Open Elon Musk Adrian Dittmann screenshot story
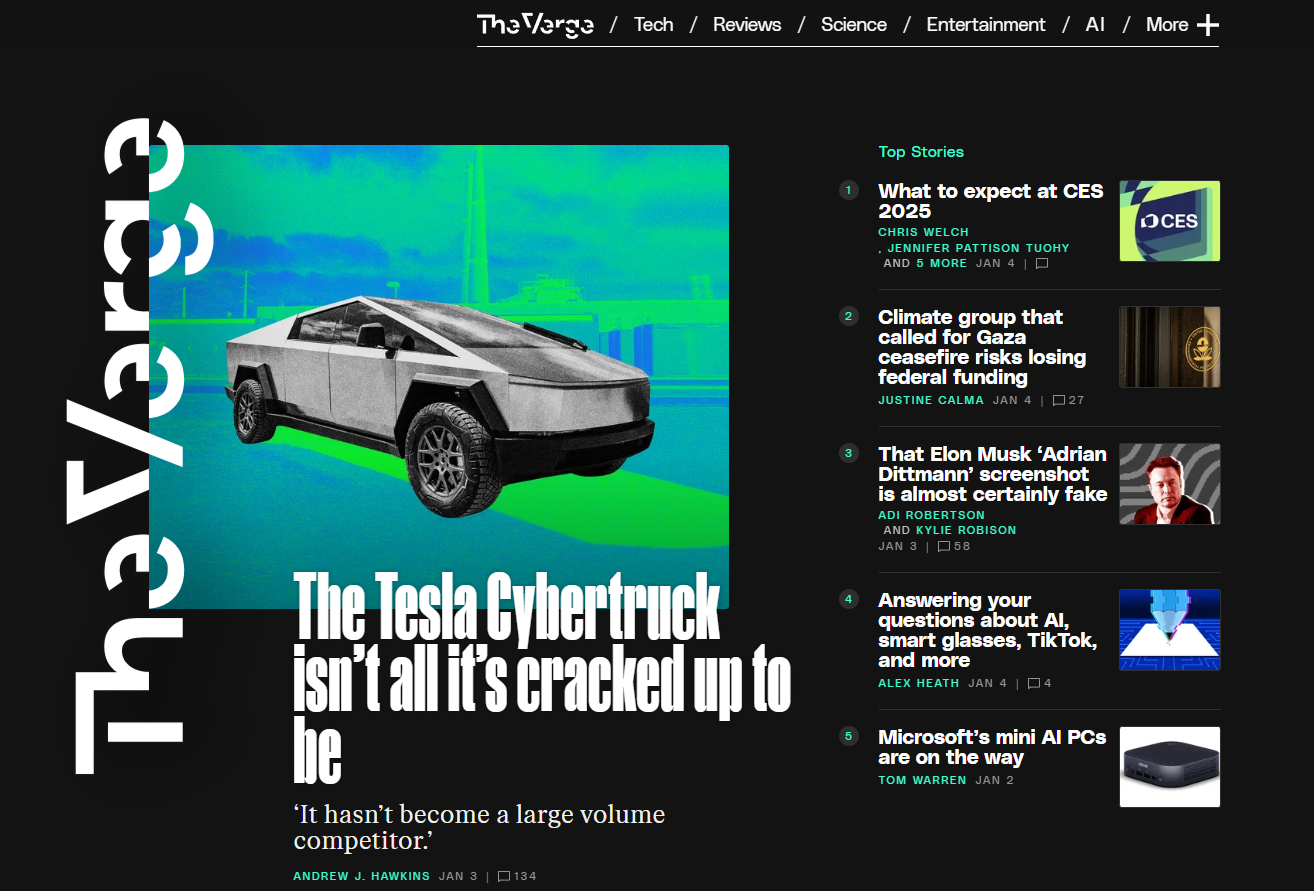 (x=992, y=474)
